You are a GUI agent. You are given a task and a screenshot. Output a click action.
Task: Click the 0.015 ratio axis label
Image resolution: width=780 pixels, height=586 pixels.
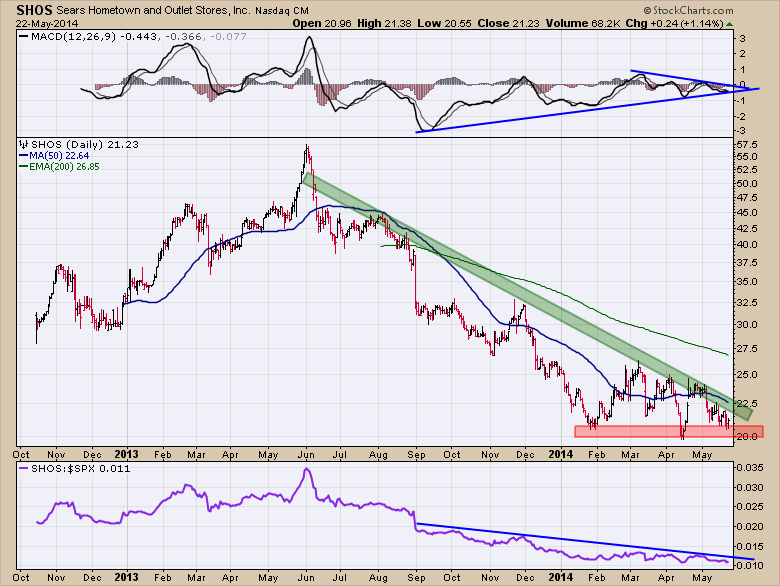click(749, 546)
